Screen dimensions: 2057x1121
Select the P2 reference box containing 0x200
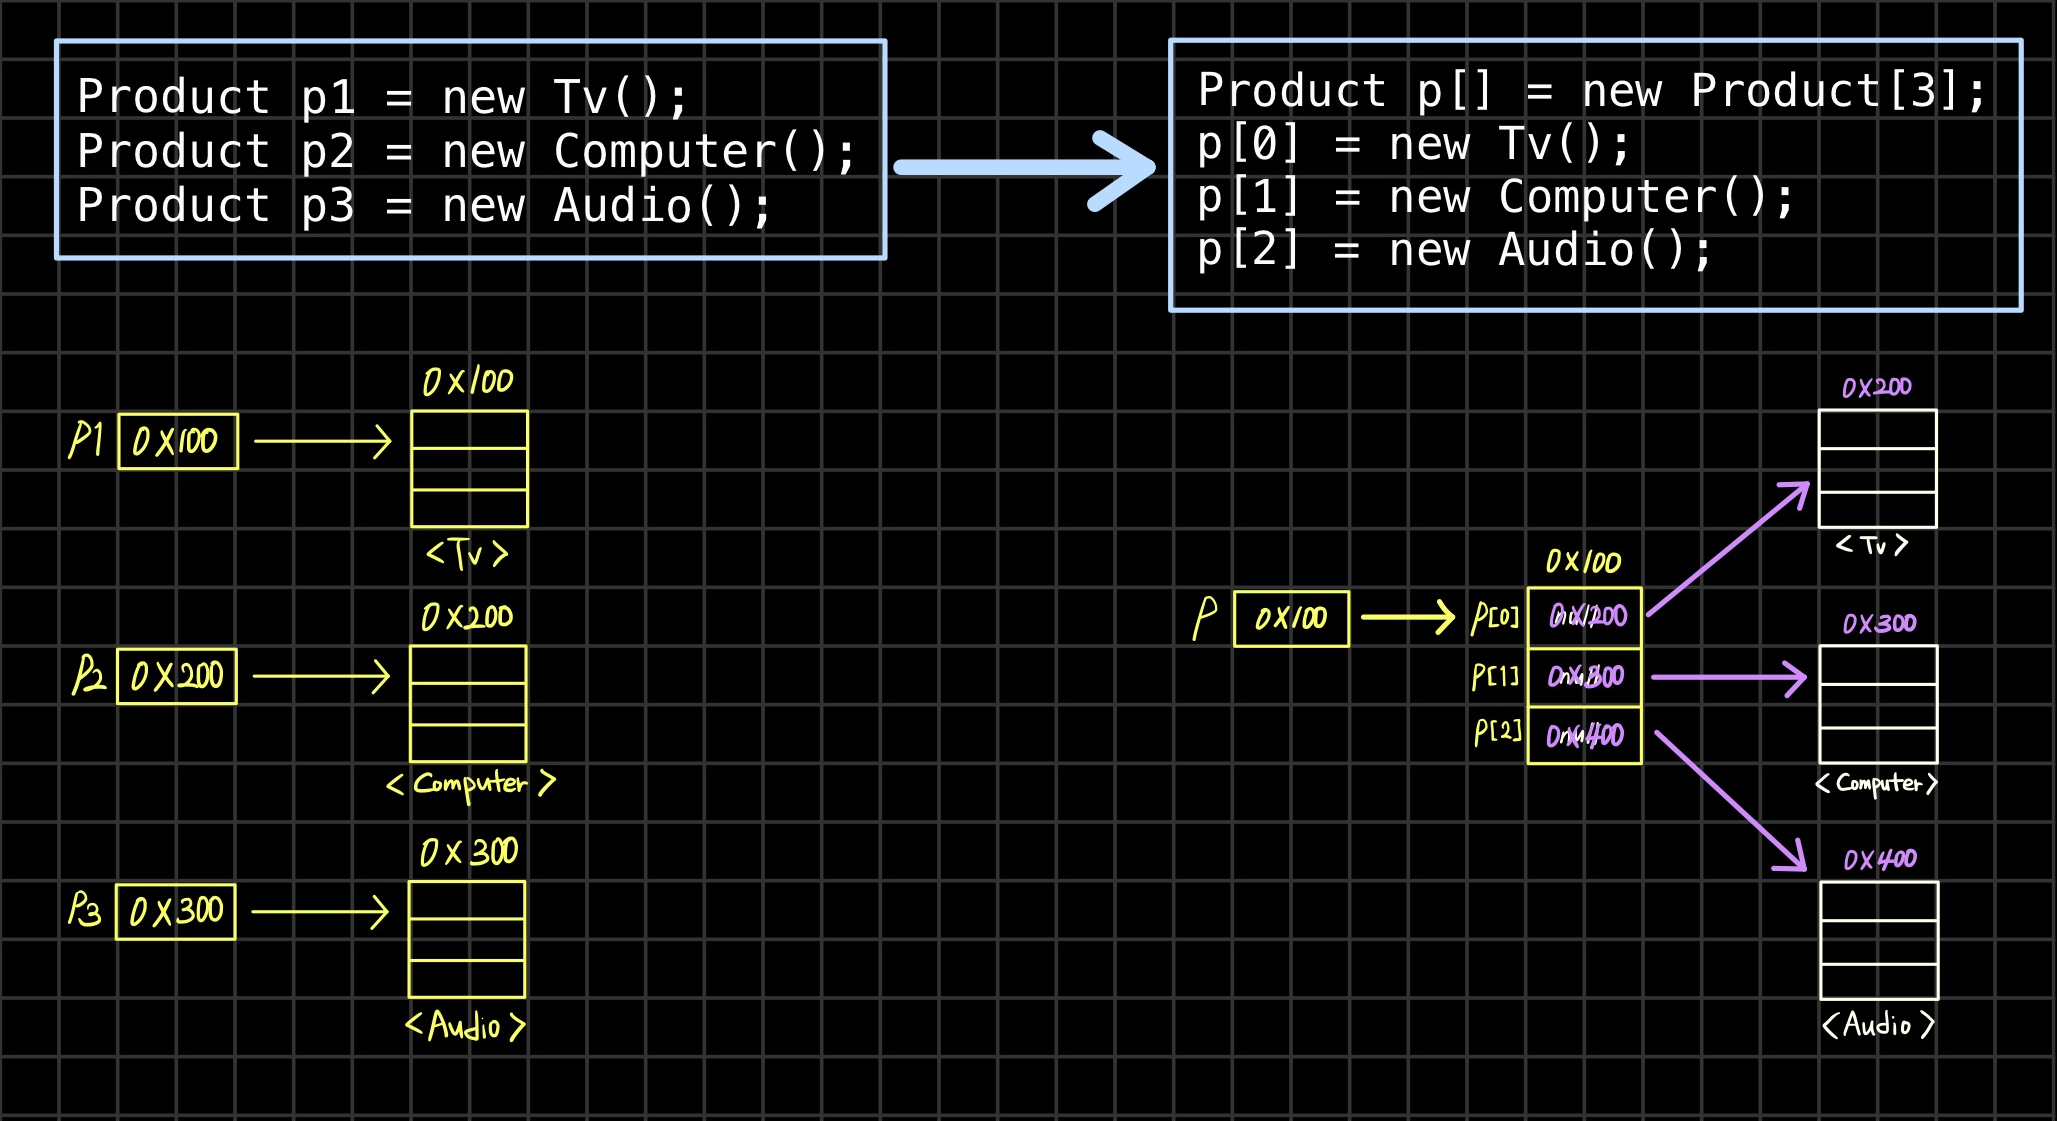point(177,676)
